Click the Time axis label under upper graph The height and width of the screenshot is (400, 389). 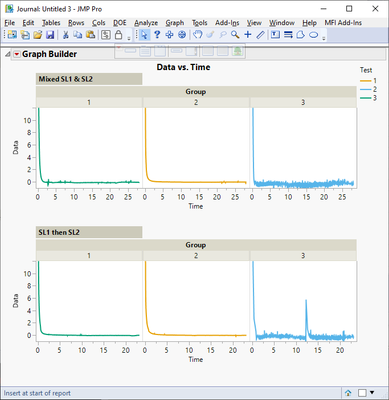[x=196, y=206]
